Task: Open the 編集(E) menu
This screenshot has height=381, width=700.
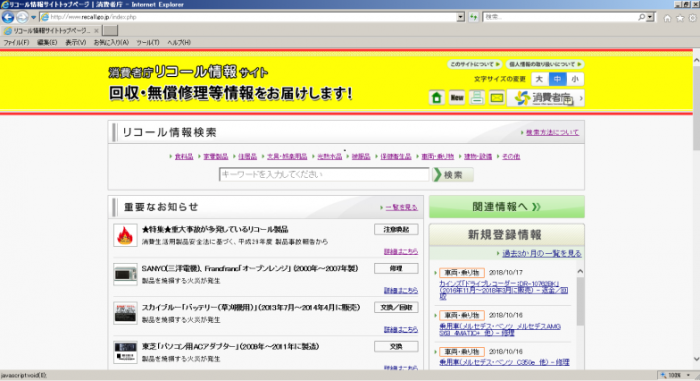Action: pos(47,42)
